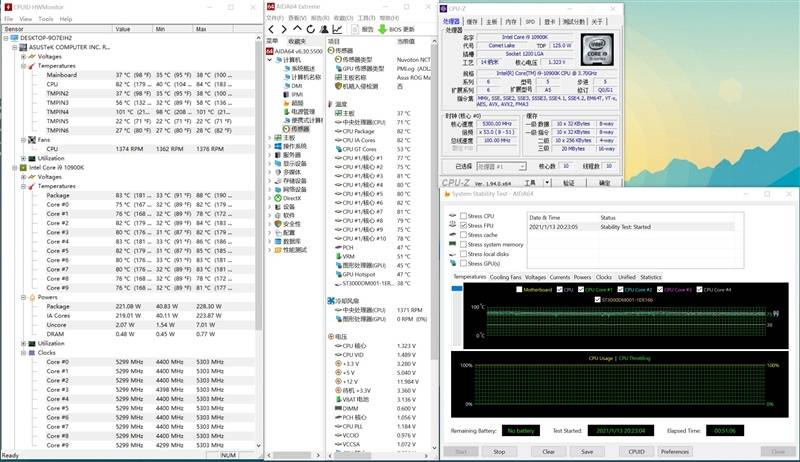This screenshot has width=800, height=462.
Task: Switch to the Cooling Fans tab
Action: point(506,277)
